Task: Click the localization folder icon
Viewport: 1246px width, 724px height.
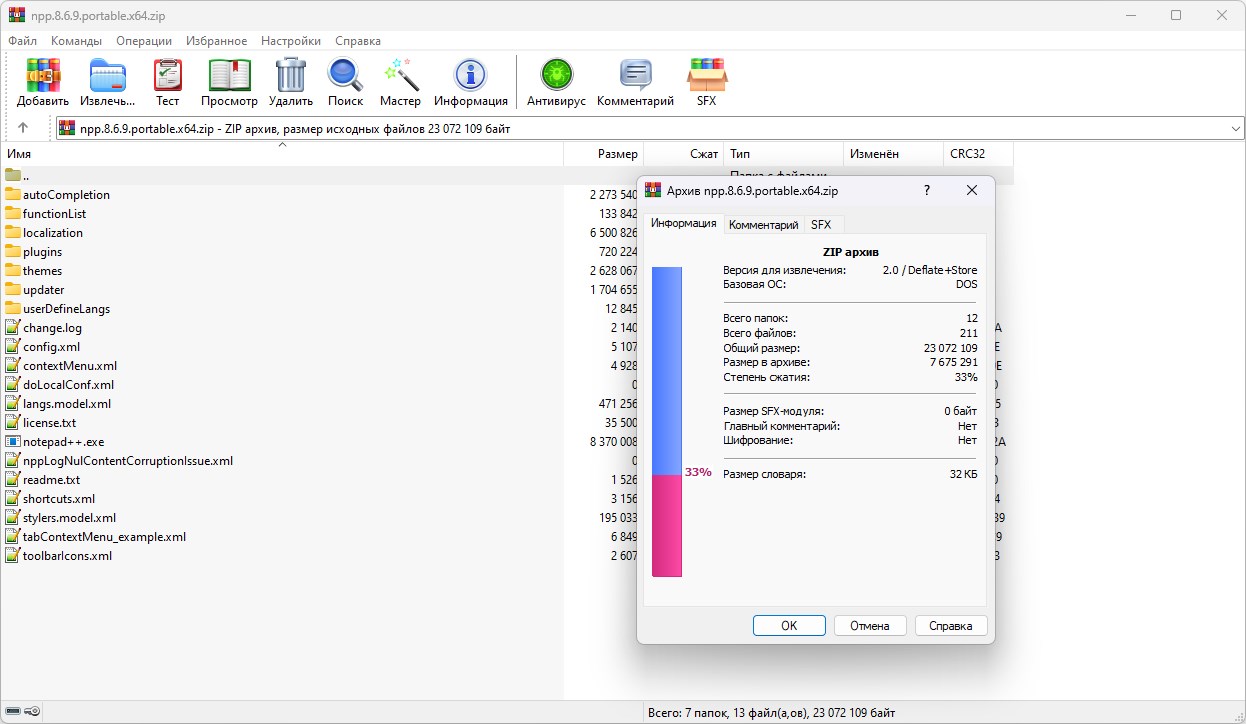Action: pos(13,233)
